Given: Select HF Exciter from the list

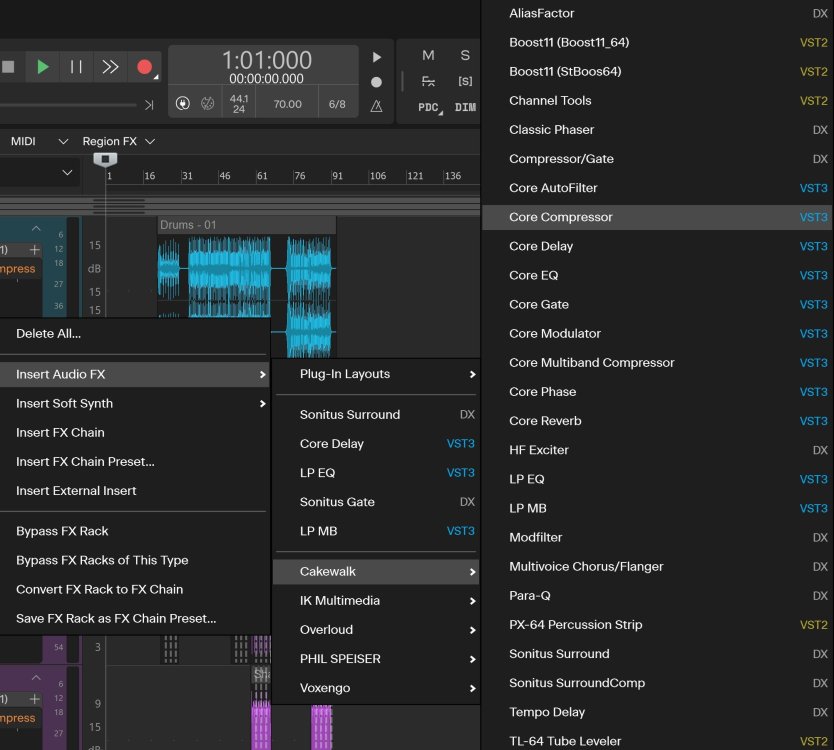Looking at the screenshot, I should [657, 450].
